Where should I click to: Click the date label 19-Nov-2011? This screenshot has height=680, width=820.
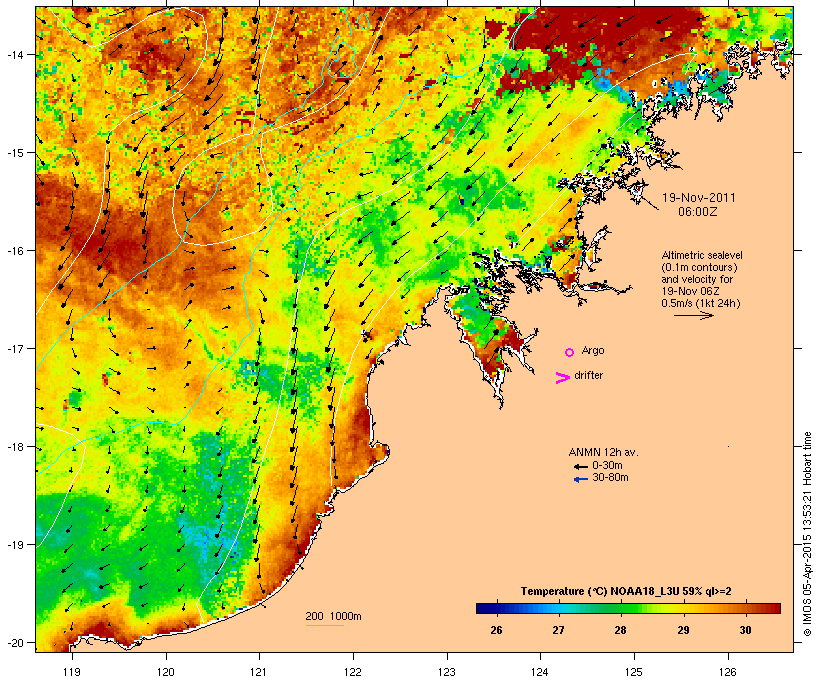click(x=699, y=198)
